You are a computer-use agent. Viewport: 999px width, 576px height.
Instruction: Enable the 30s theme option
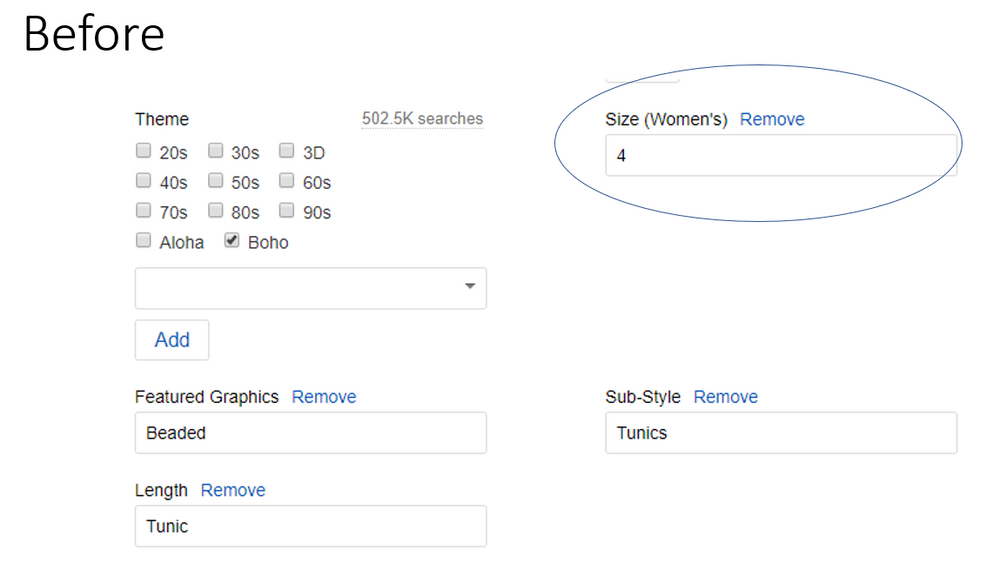point(215,152)
